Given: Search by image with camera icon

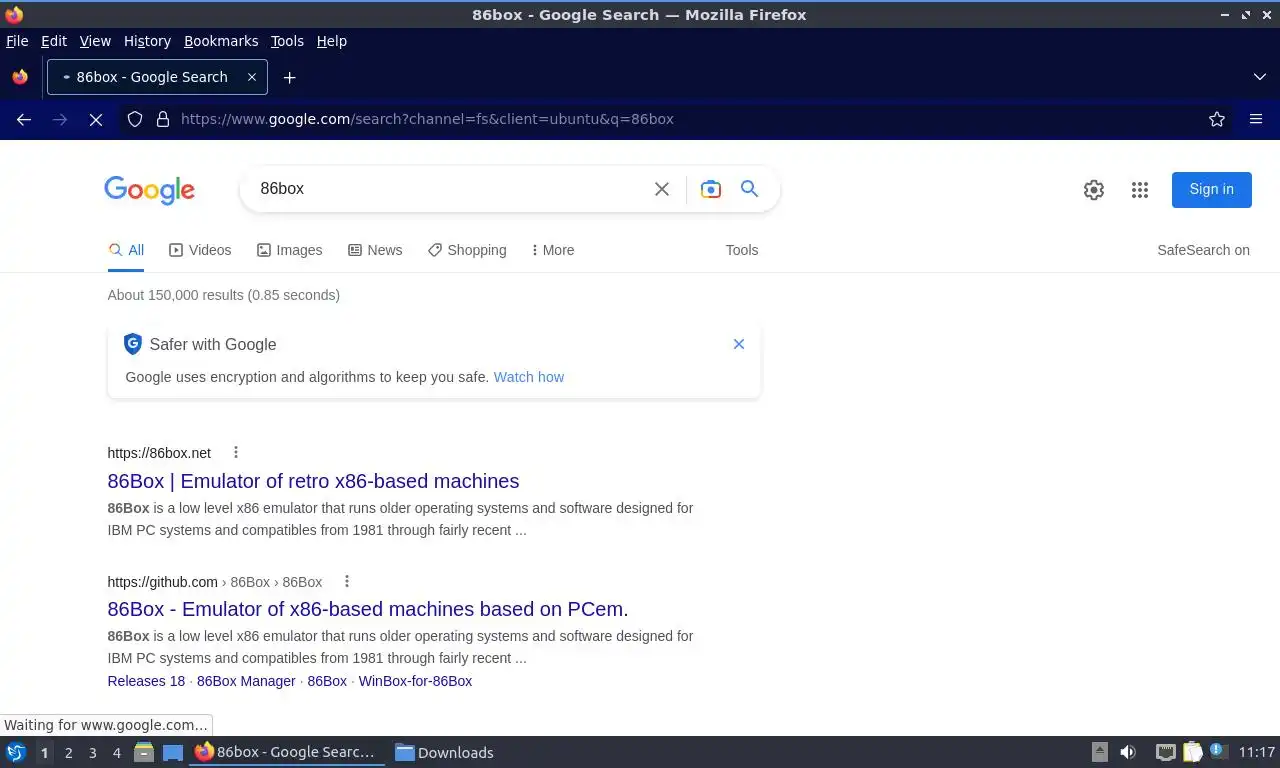Looking at the screenshot, I should [711, 189].
